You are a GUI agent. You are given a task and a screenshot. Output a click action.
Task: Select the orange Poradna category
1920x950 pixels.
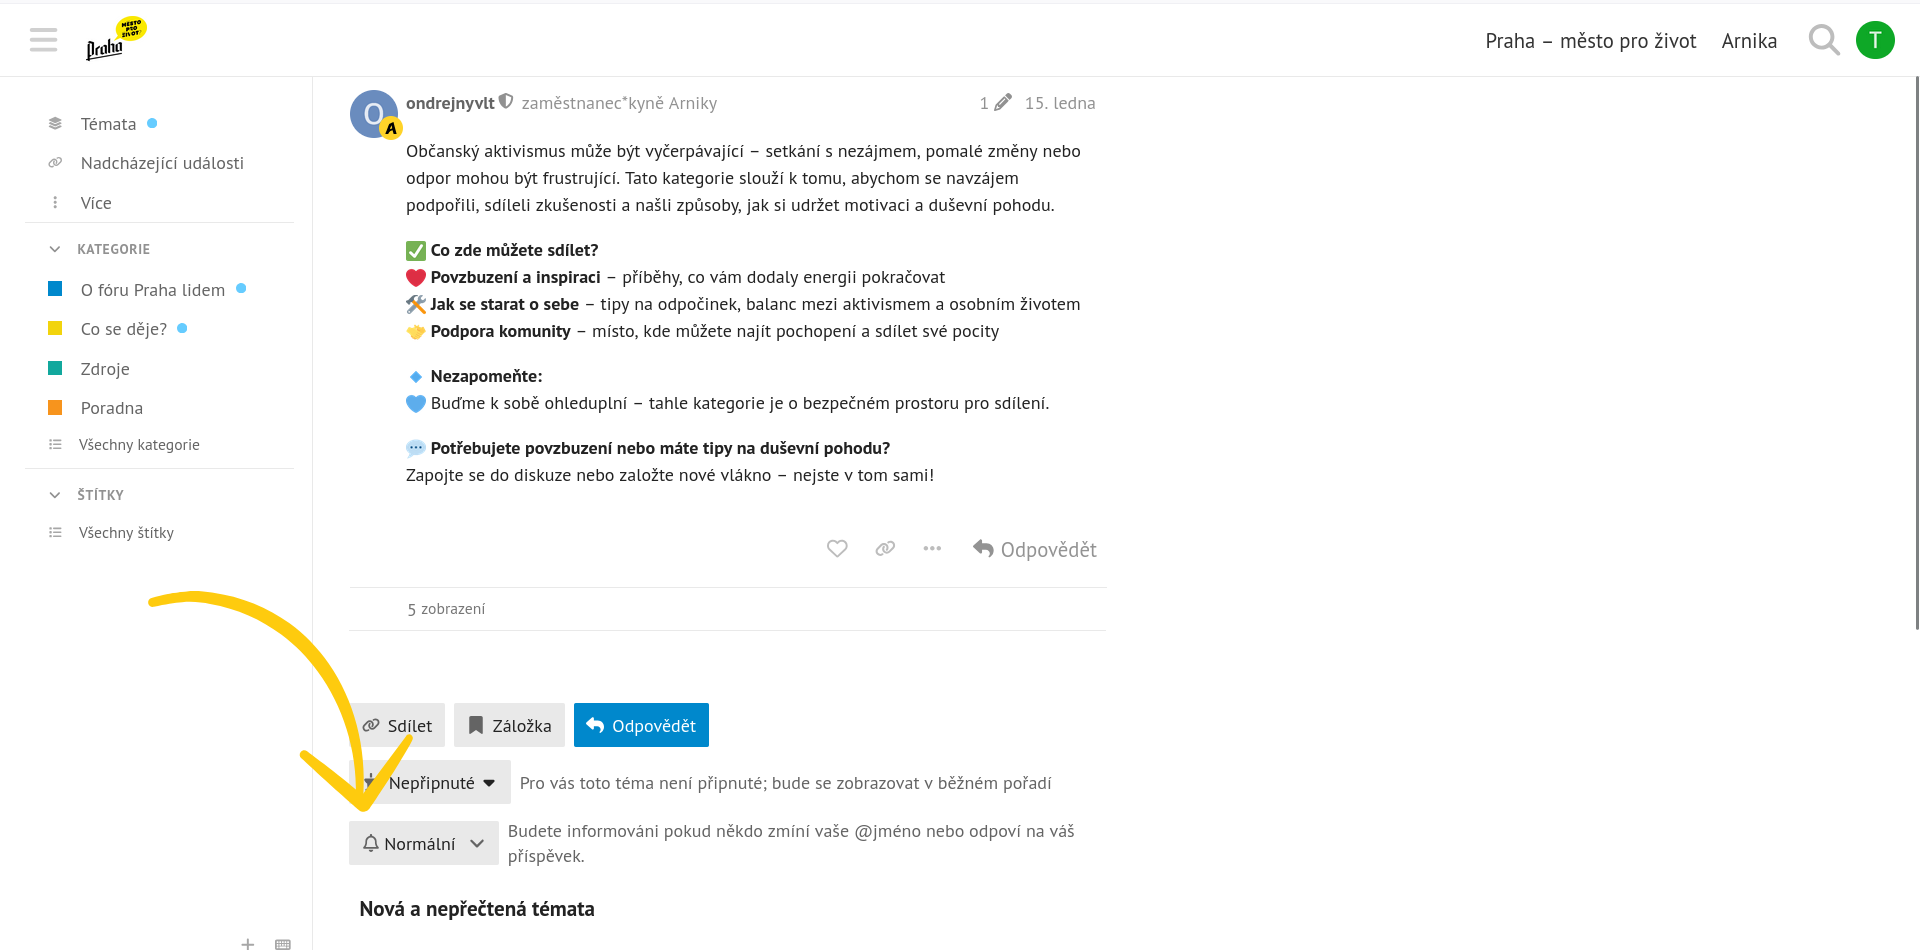(111, 408)
